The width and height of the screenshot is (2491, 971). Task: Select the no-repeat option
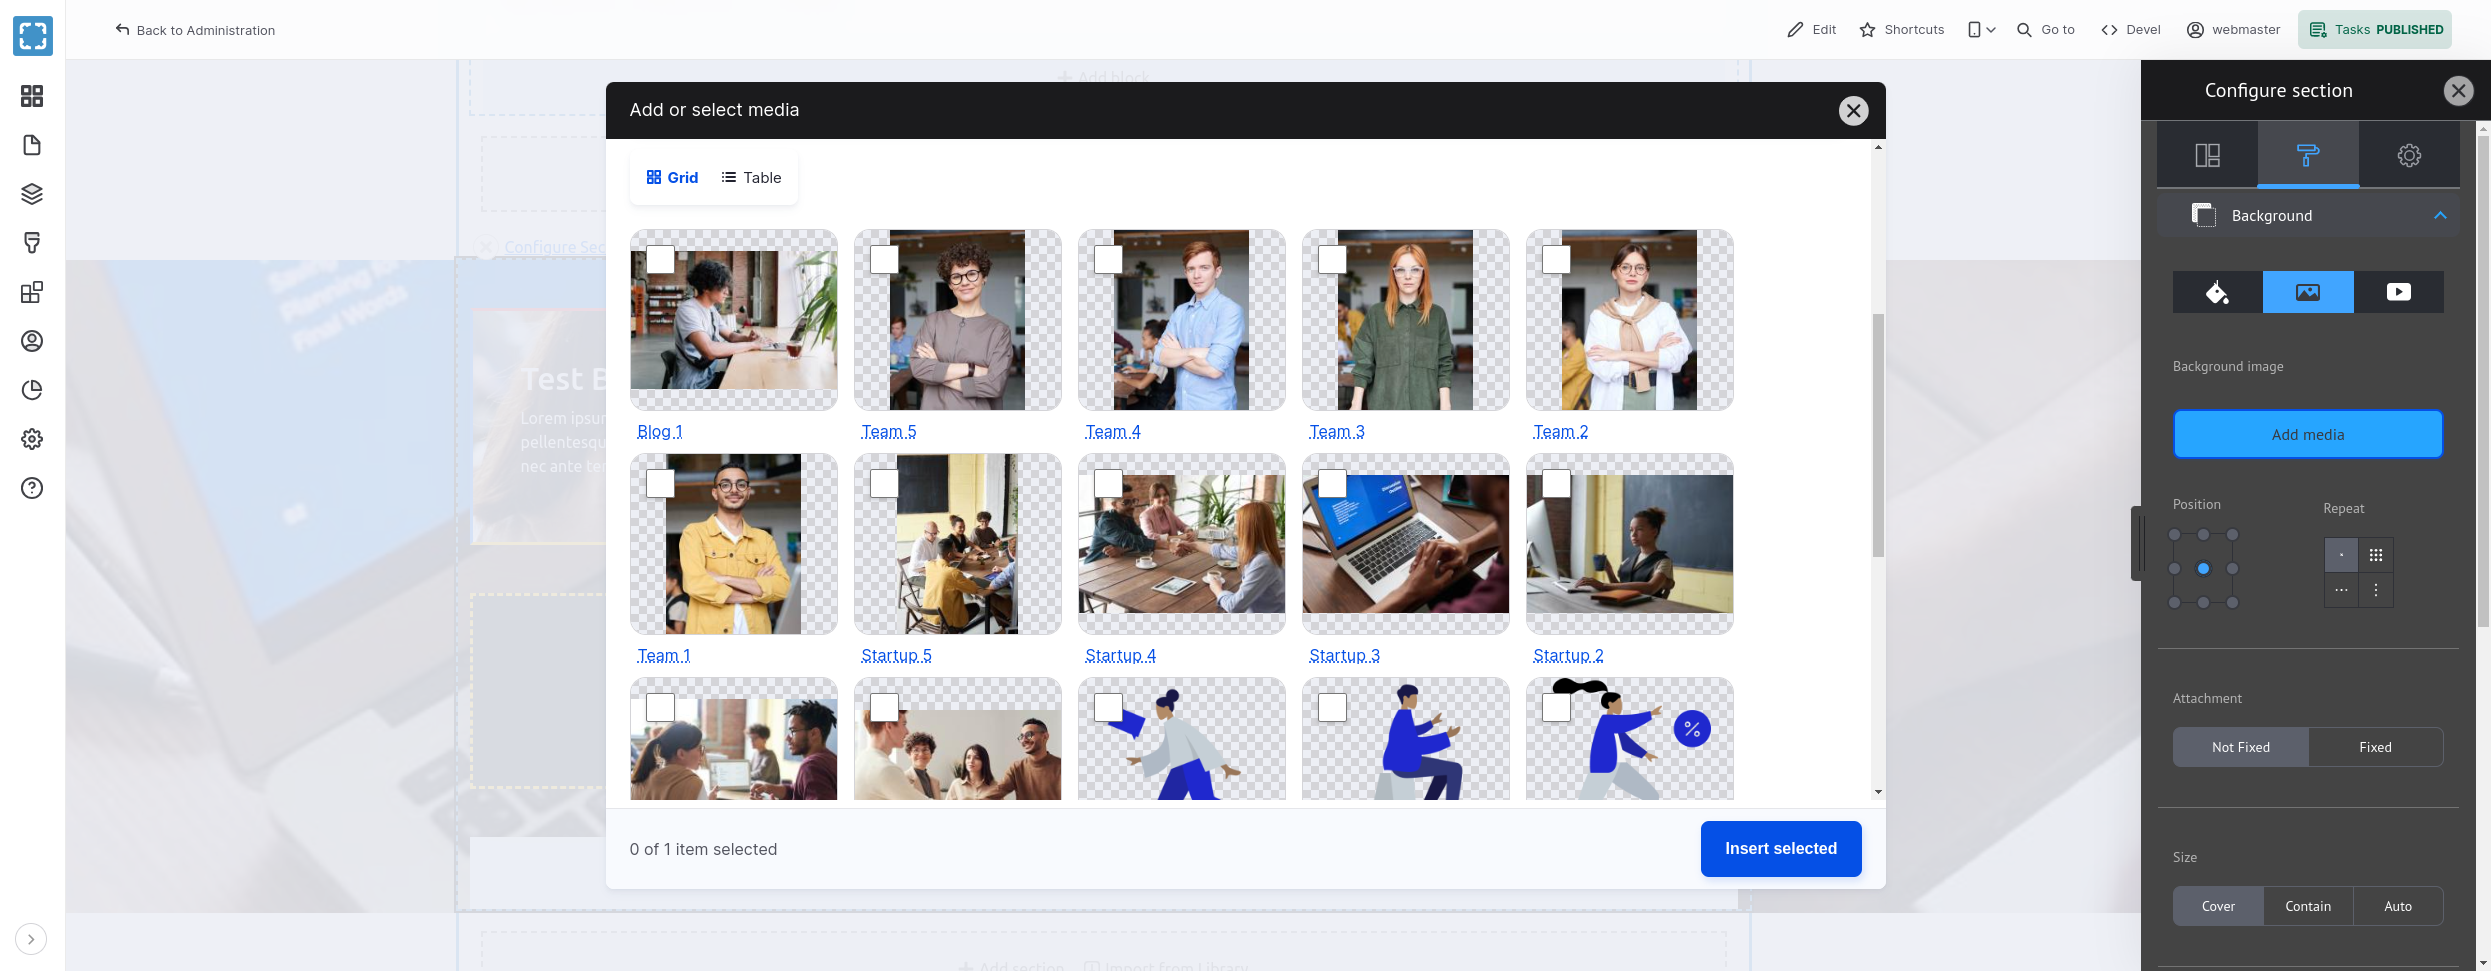pyautogui.click(x=2341, y=555)
